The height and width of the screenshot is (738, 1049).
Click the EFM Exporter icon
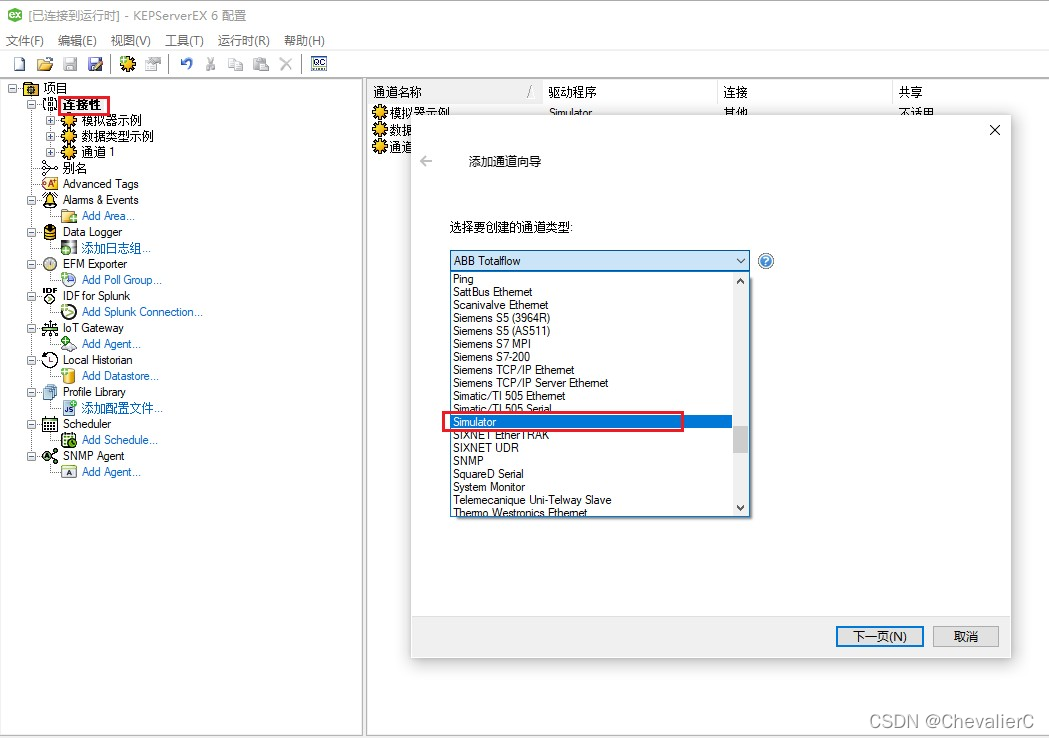(x=50, y=264)
